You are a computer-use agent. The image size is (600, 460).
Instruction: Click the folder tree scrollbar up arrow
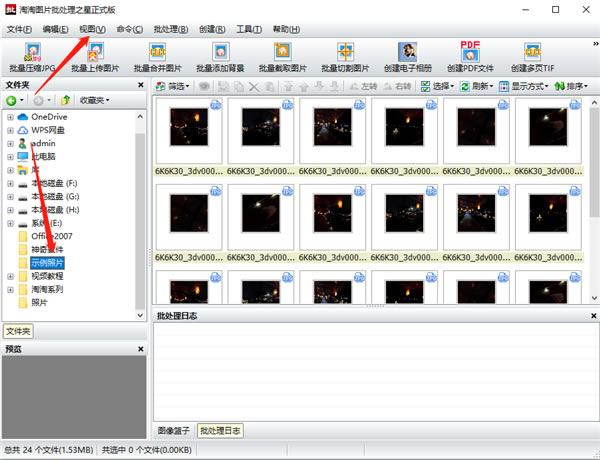click(140, 116)
